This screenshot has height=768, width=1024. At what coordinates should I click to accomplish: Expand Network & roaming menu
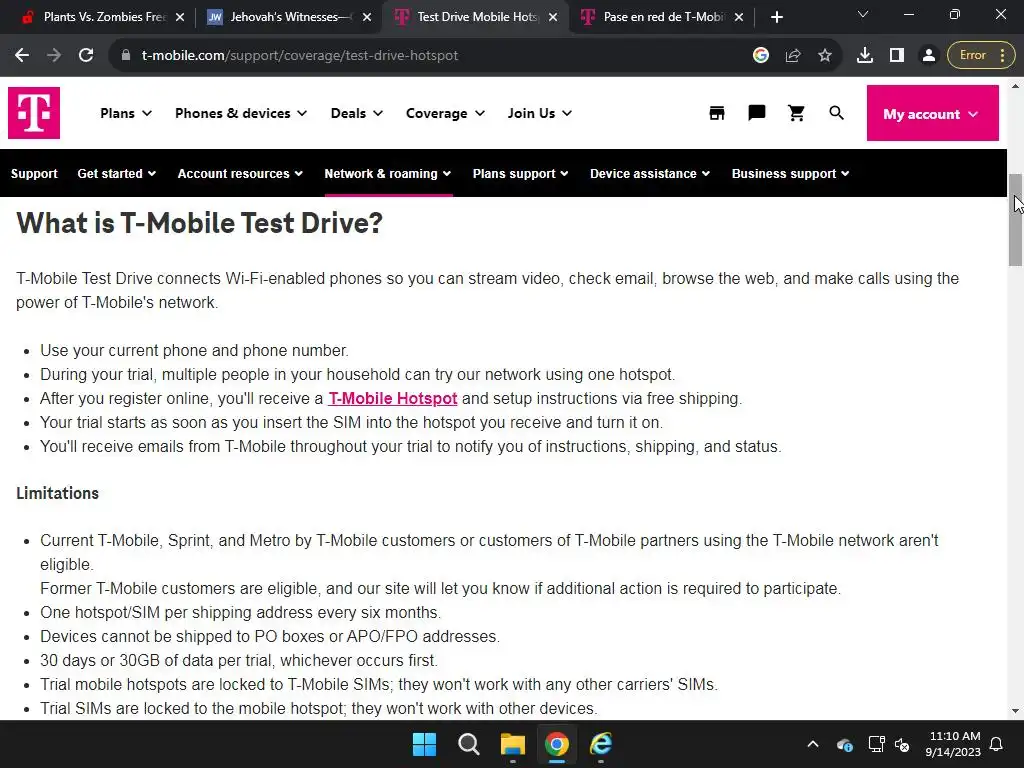[388, 174]
